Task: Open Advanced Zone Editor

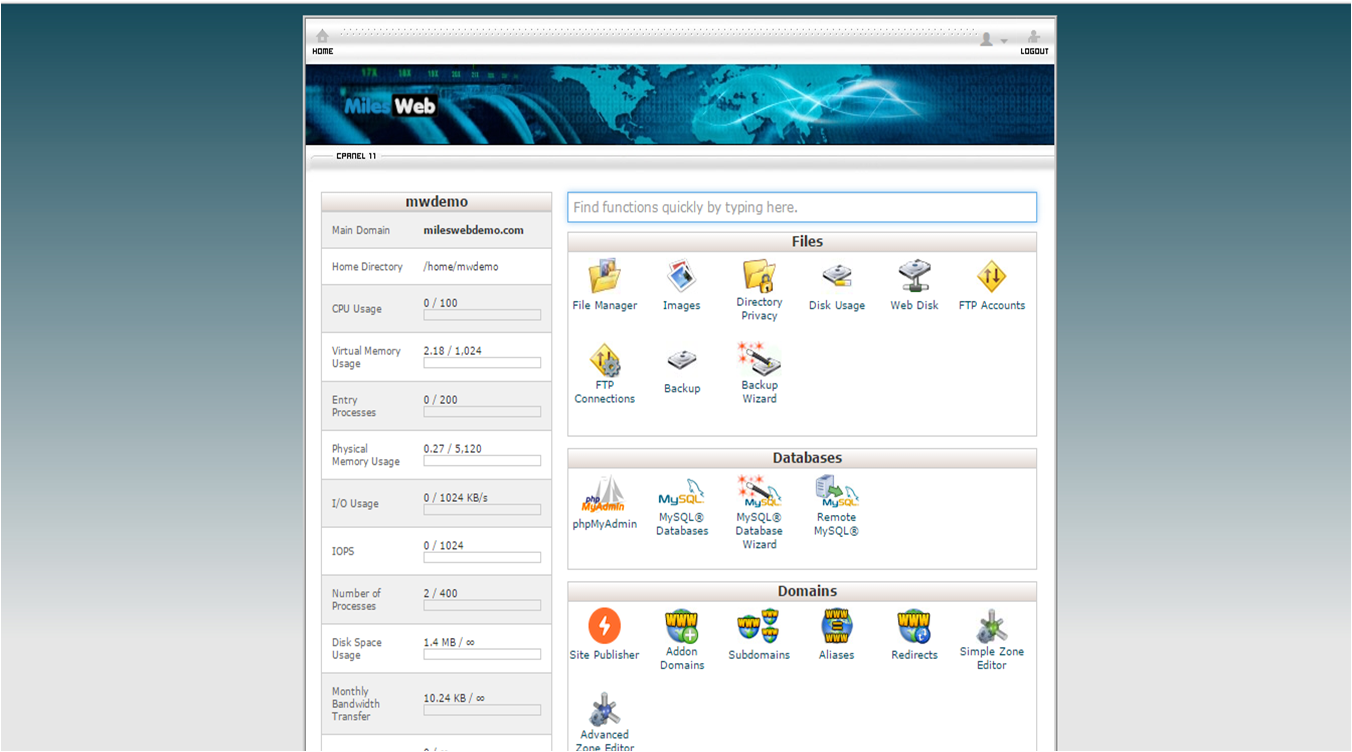Action: [x=604, y=709]
